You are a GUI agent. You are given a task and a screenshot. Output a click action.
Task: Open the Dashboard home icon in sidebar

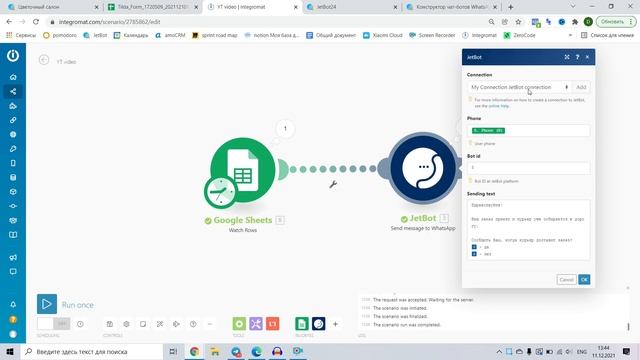(13, 77)
